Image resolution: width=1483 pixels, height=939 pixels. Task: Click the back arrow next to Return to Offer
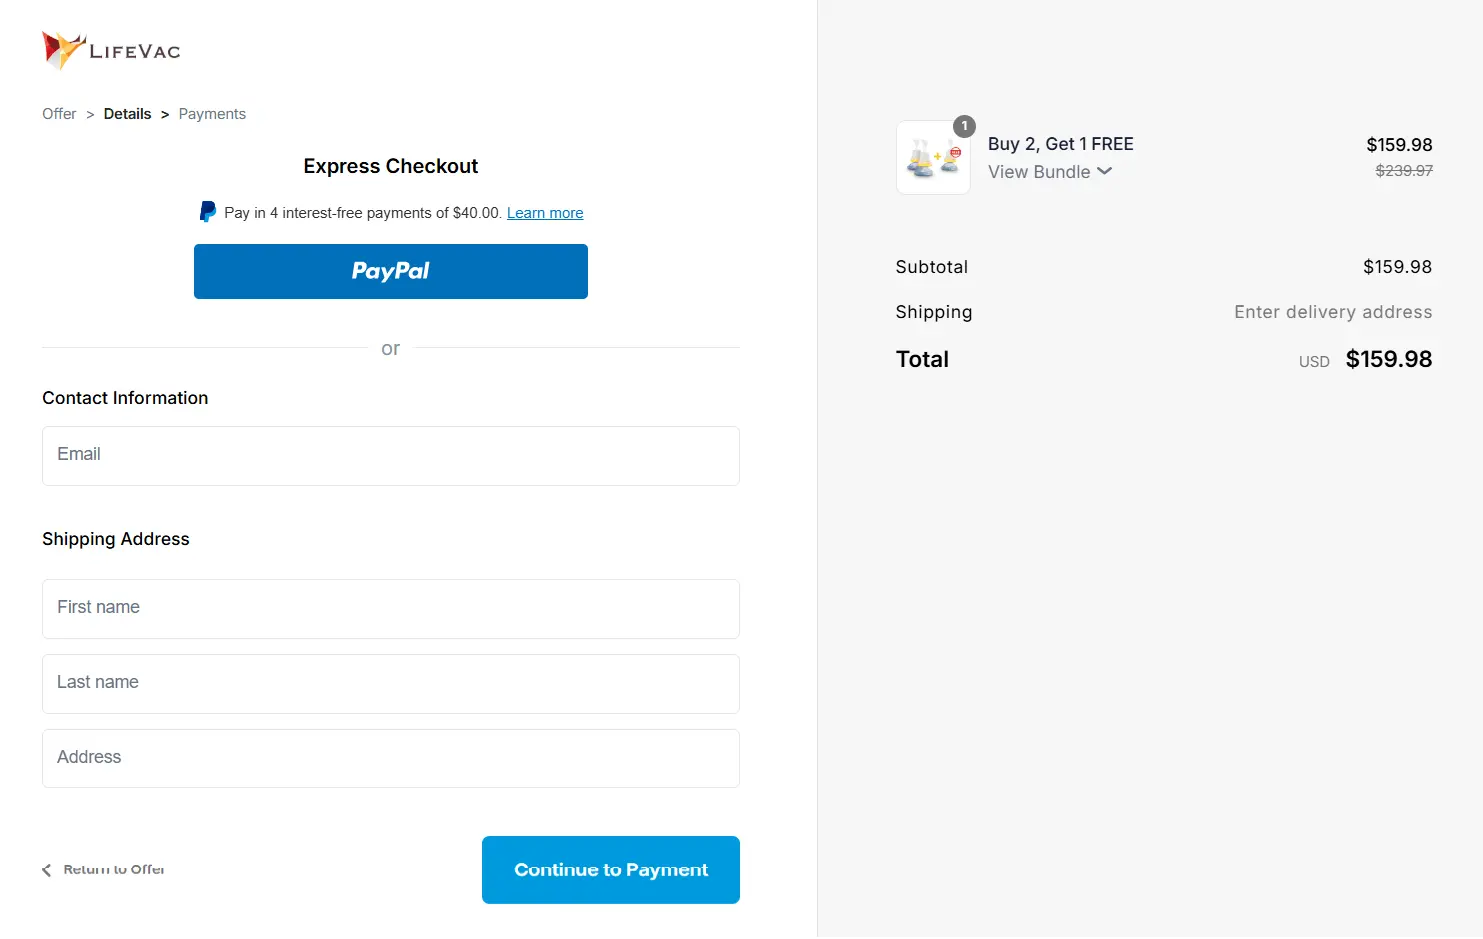tap(46, 869)
